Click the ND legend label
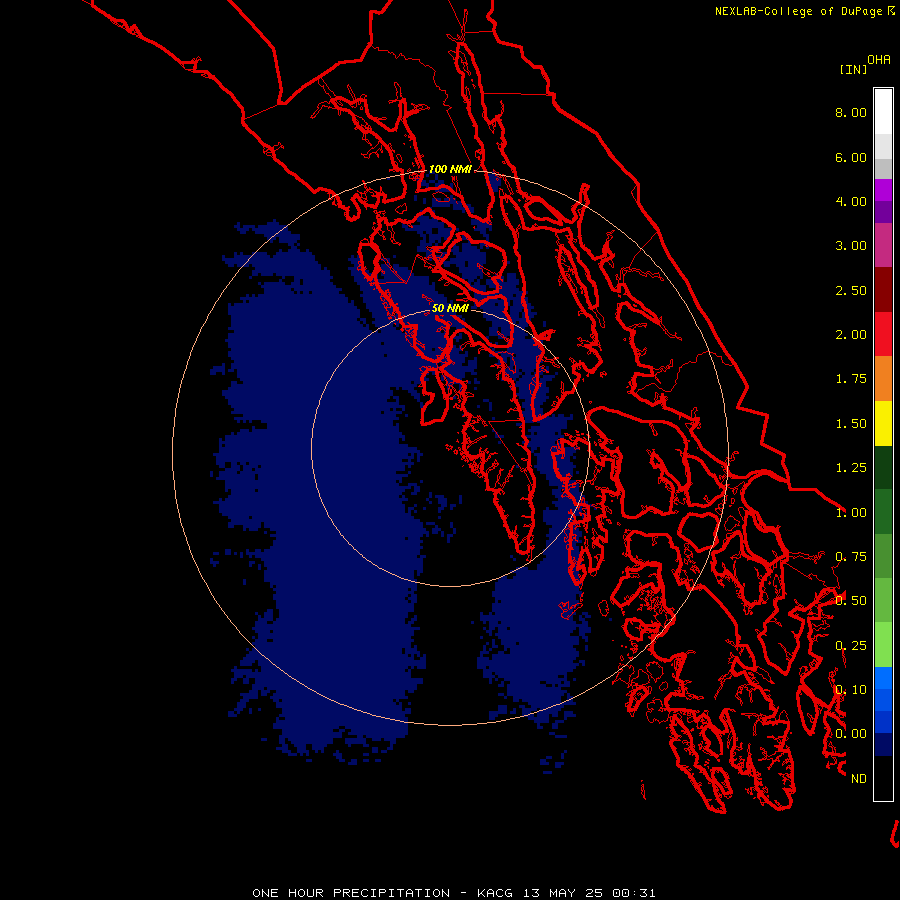This screenshot has width=900, height=900. pyautogui.click(x=859, y=779)
